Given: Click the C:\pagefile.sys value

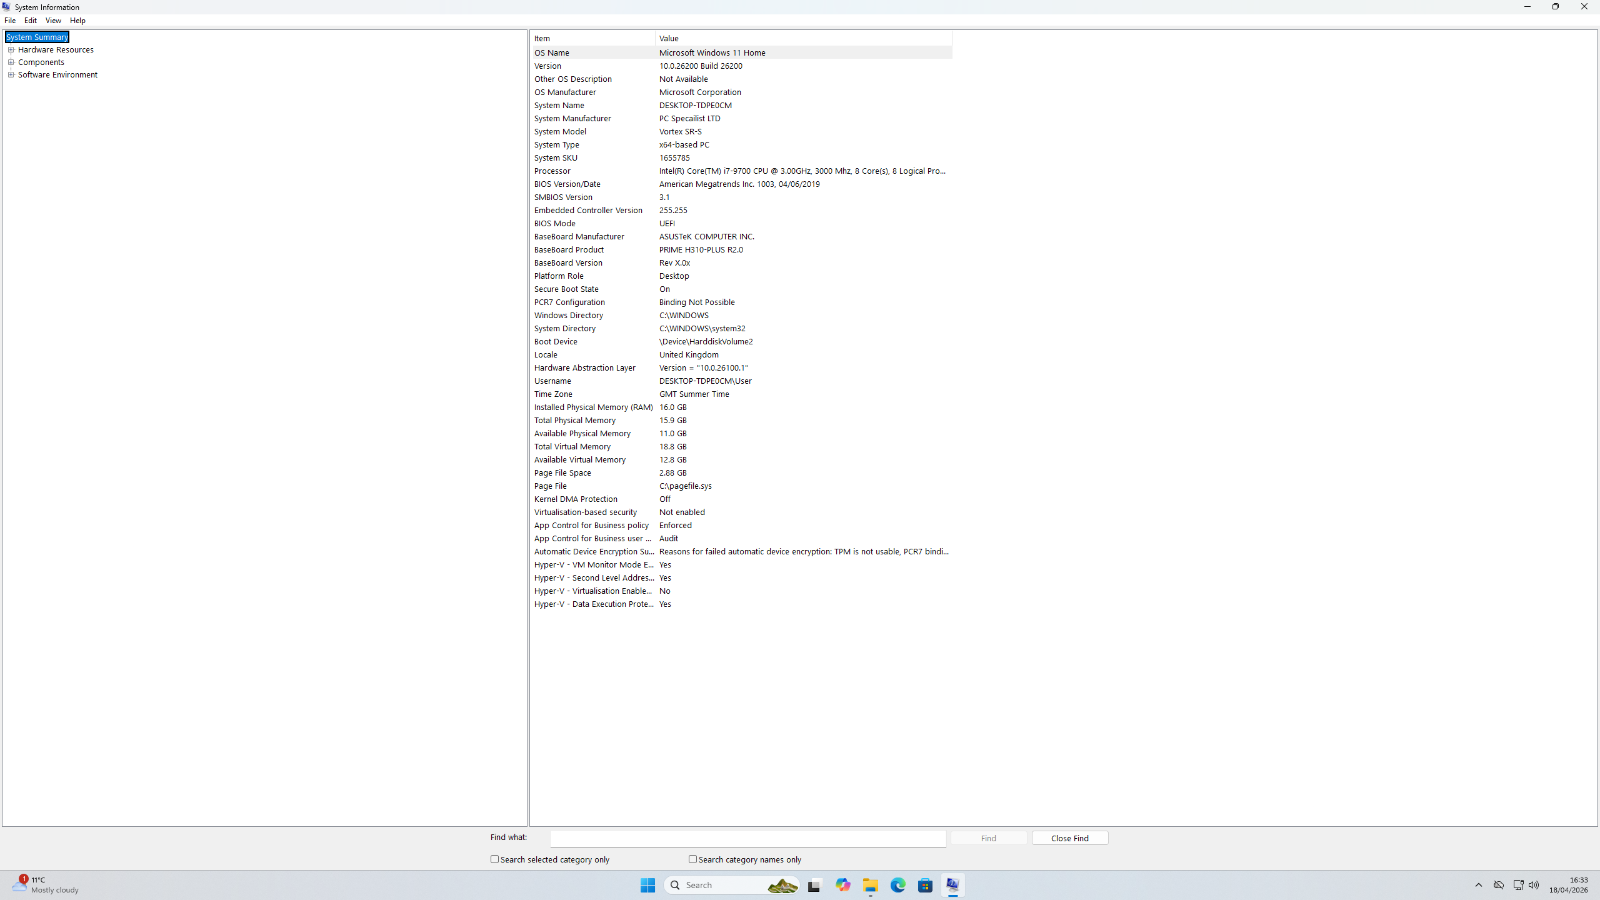Looking at the screenshot, I should pyautogui.click(x=686, y=486).
